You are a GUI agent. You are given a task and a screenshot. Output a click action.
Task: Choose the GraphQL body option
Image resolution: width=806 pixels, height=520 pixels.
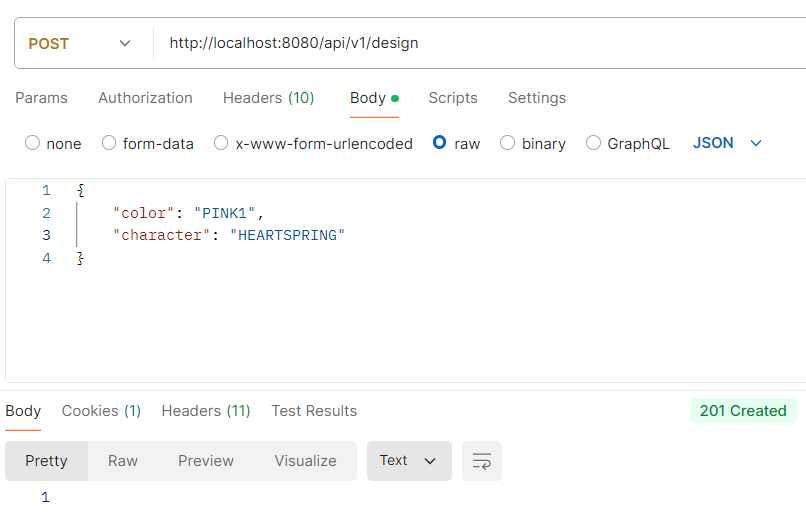tap(593, 143)
